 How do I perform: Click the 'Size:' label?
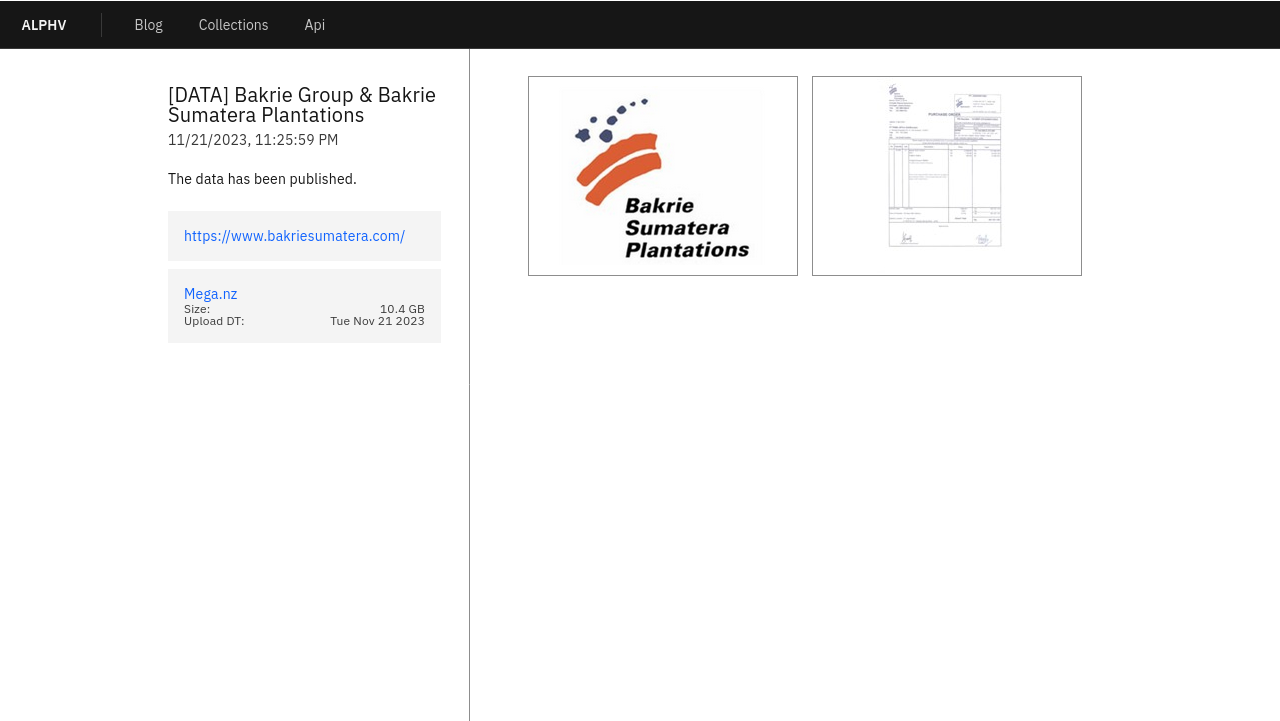197,309
